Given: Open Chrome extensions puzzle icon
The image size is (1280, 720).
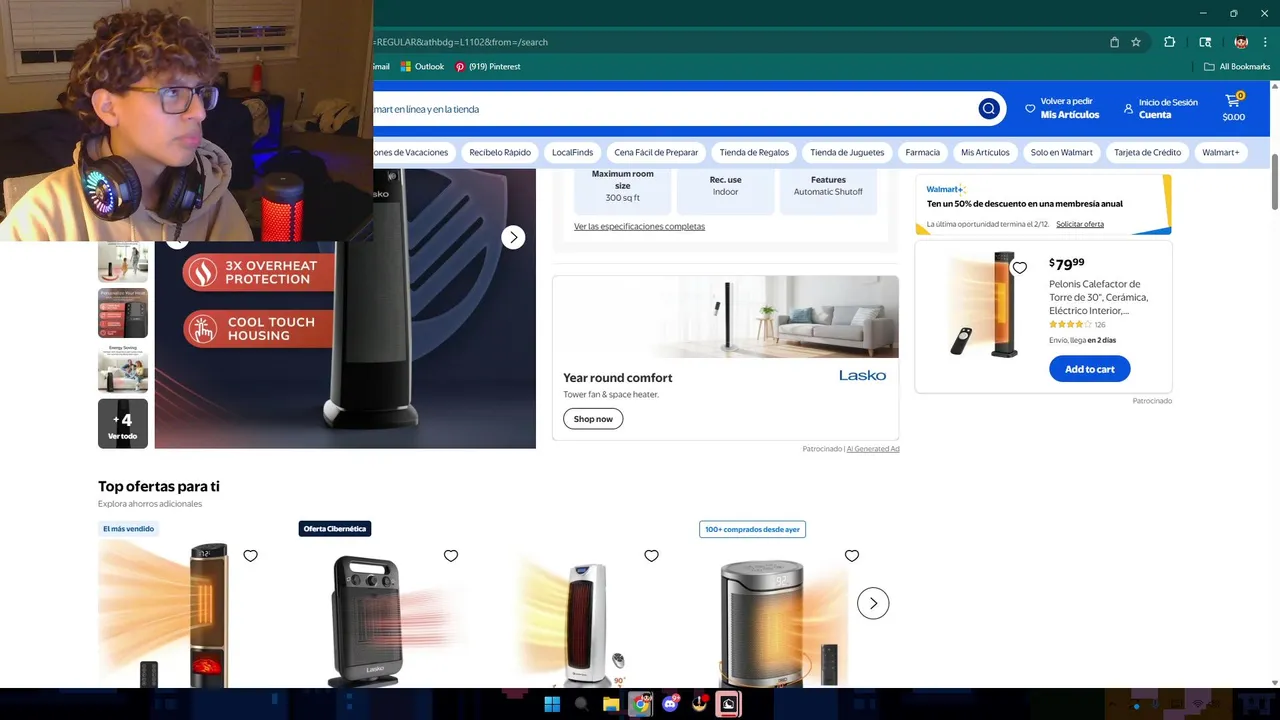Looking at the screenshot, I should (x=1169, y=42).
